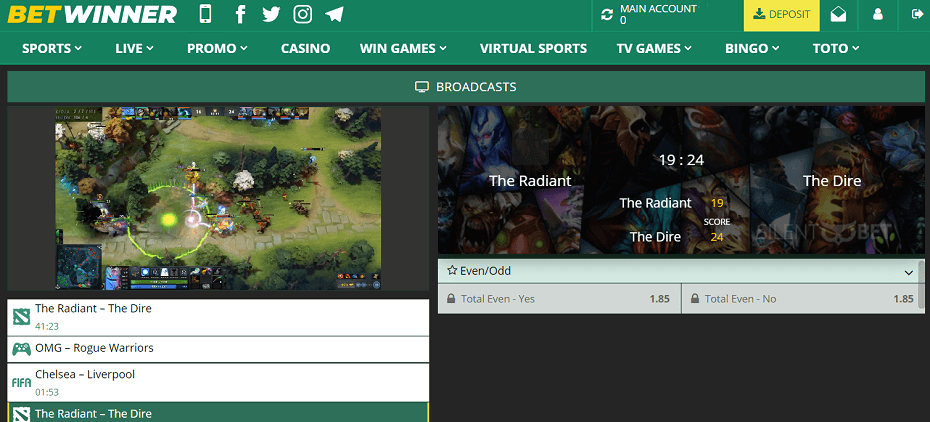Image resolution: width=930 pixels, height=422 pixels.
Task: Collapse the Even/Odd market chevron
Action: tap(909, 273)
